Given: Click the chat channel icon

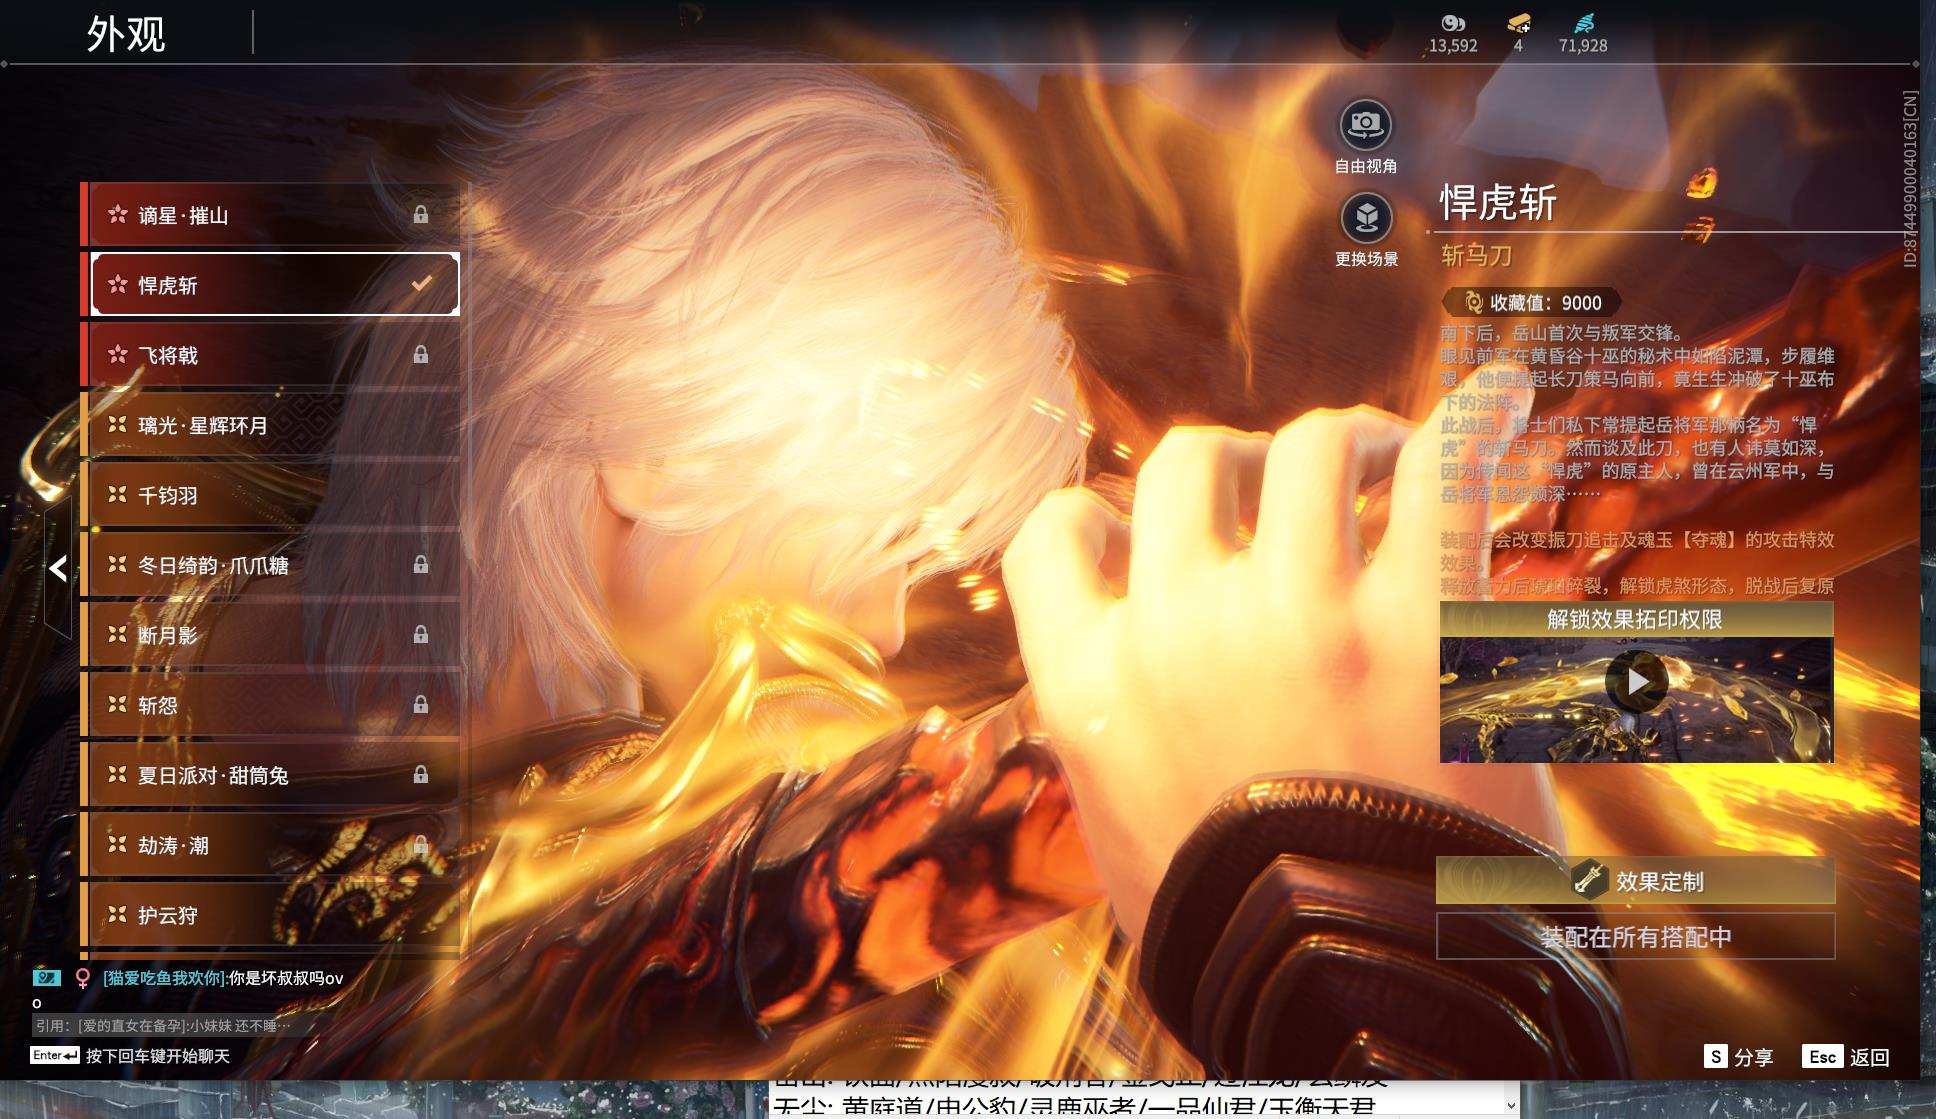Looking at the screenshot, I should pos(47,977).
